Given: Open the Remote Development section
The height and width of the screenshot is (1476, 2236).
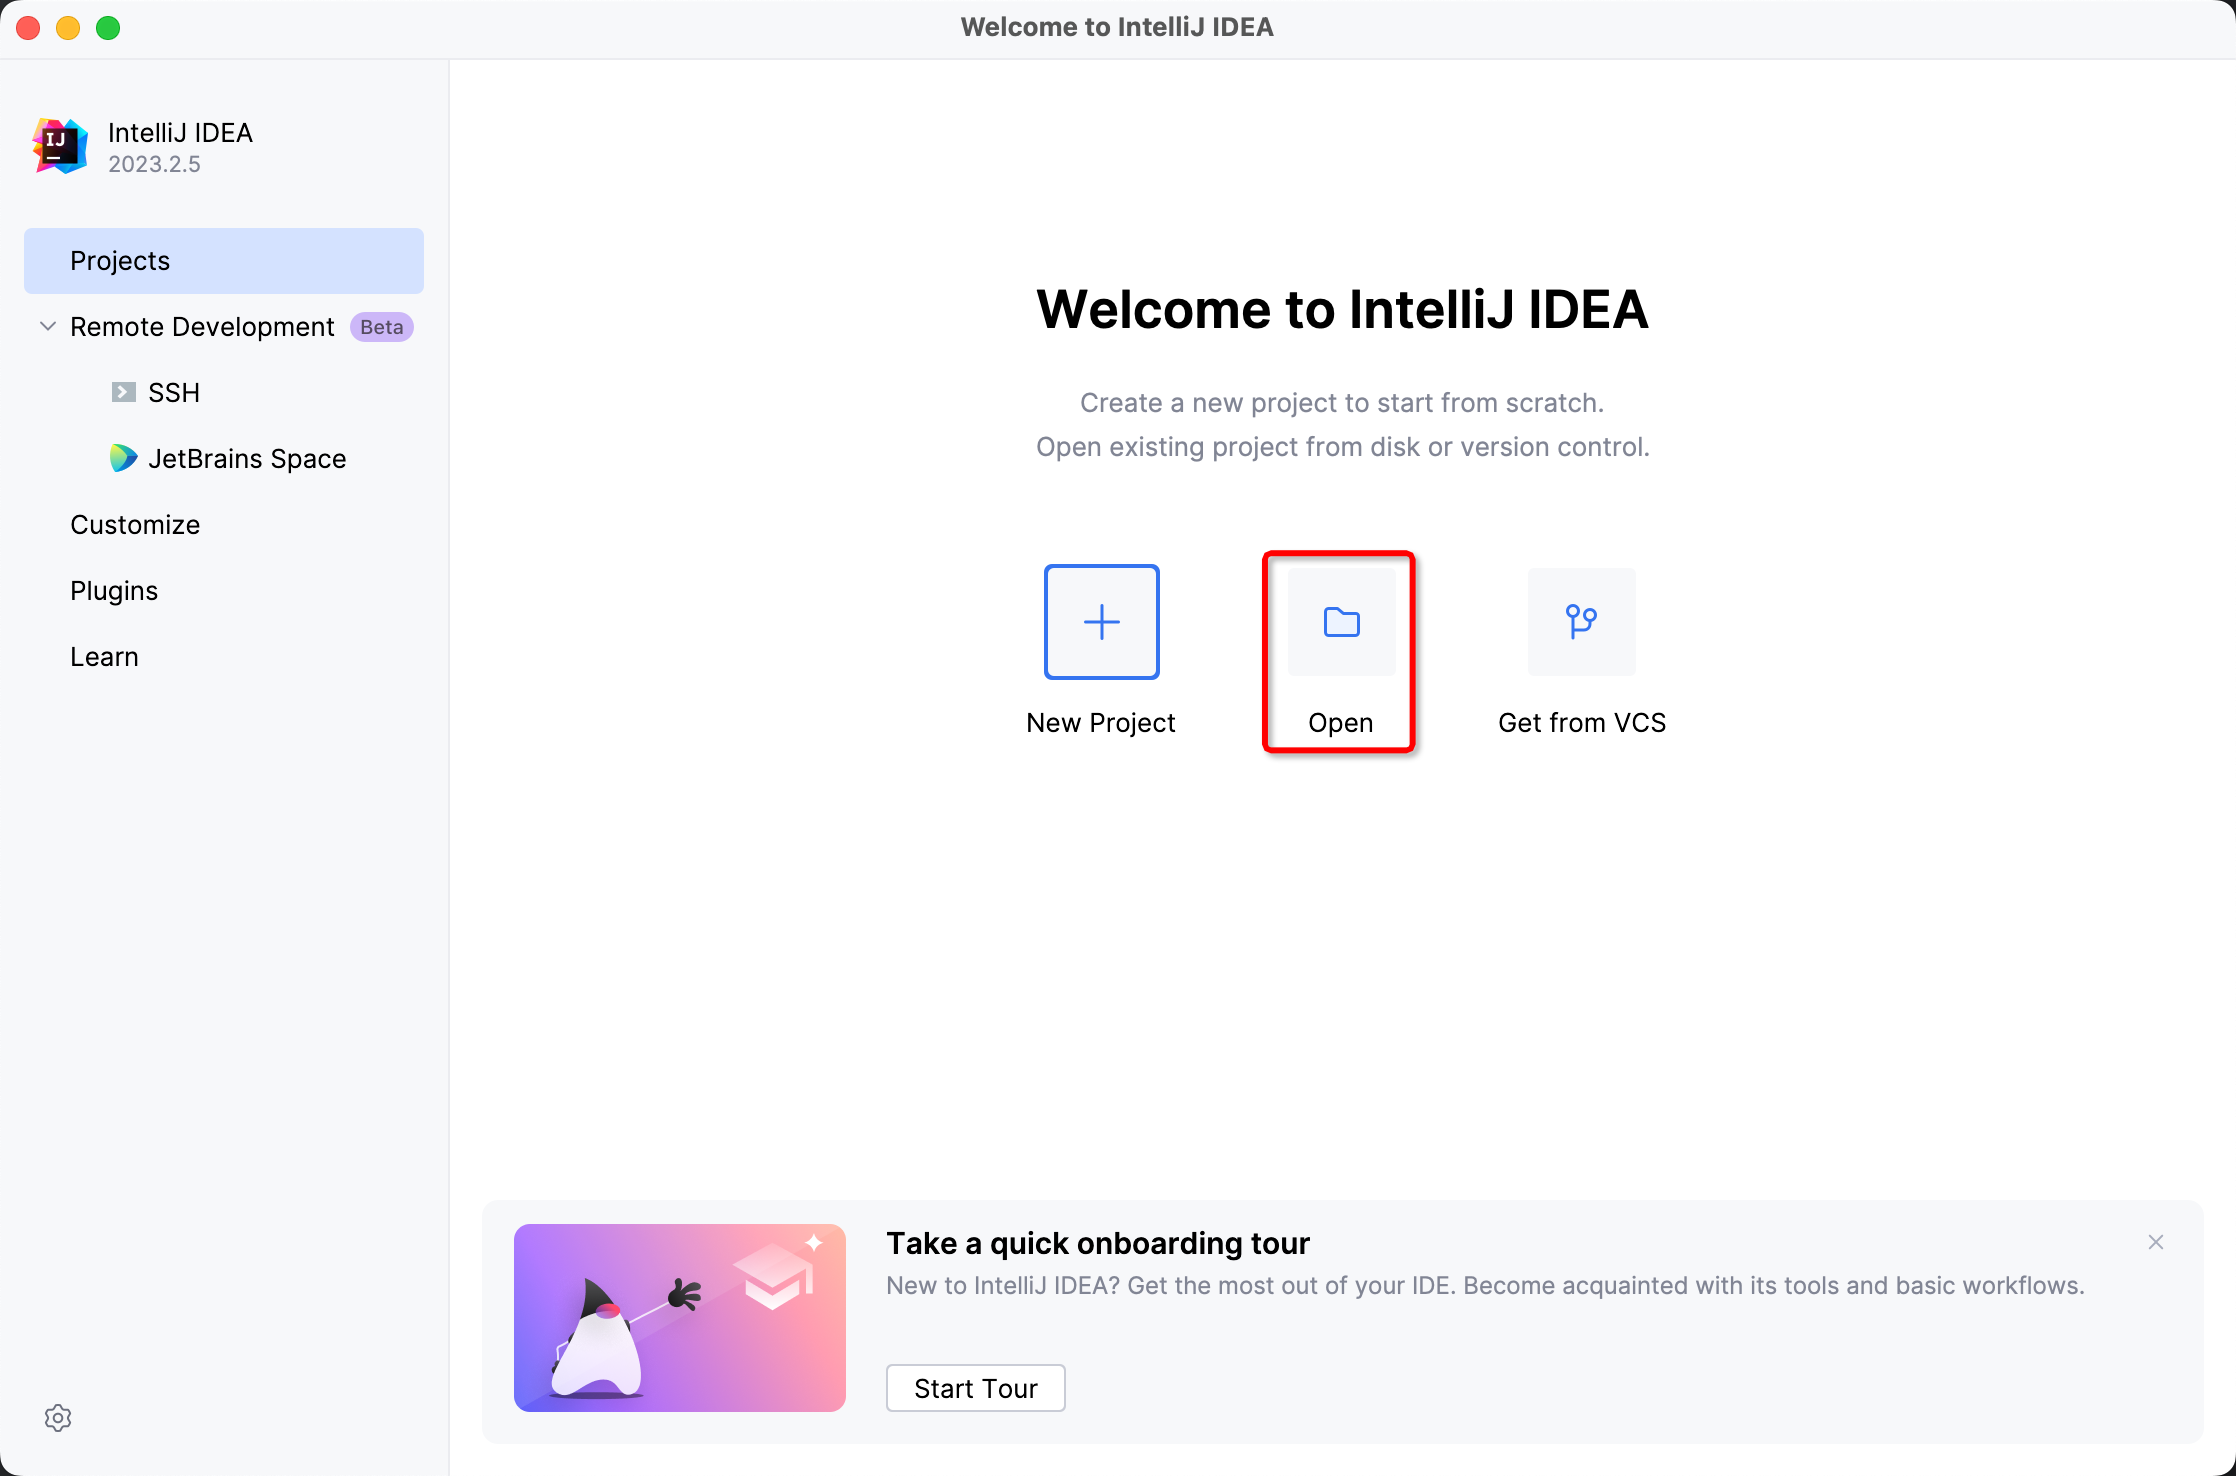Looking at the screenshot, I should click(202, 327).
